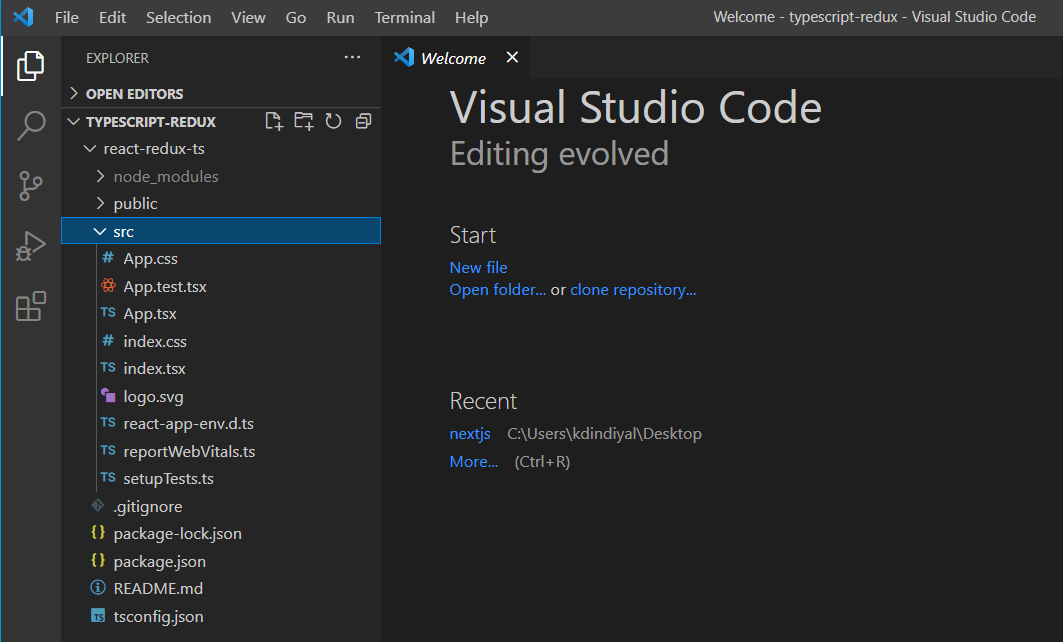1063x642 pixels.
Task: Open Explorer's more actions ellipsis menu
Action: point(352,58)
